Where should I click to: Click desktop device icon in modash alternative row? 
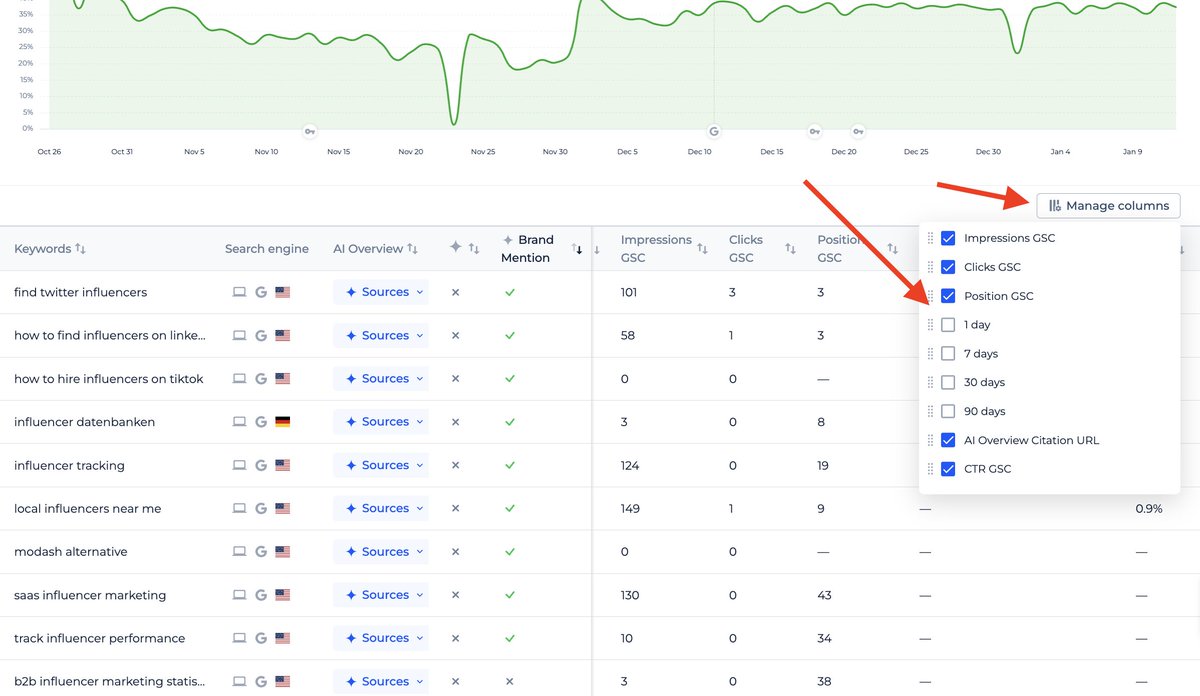click(x=239, y=552)
